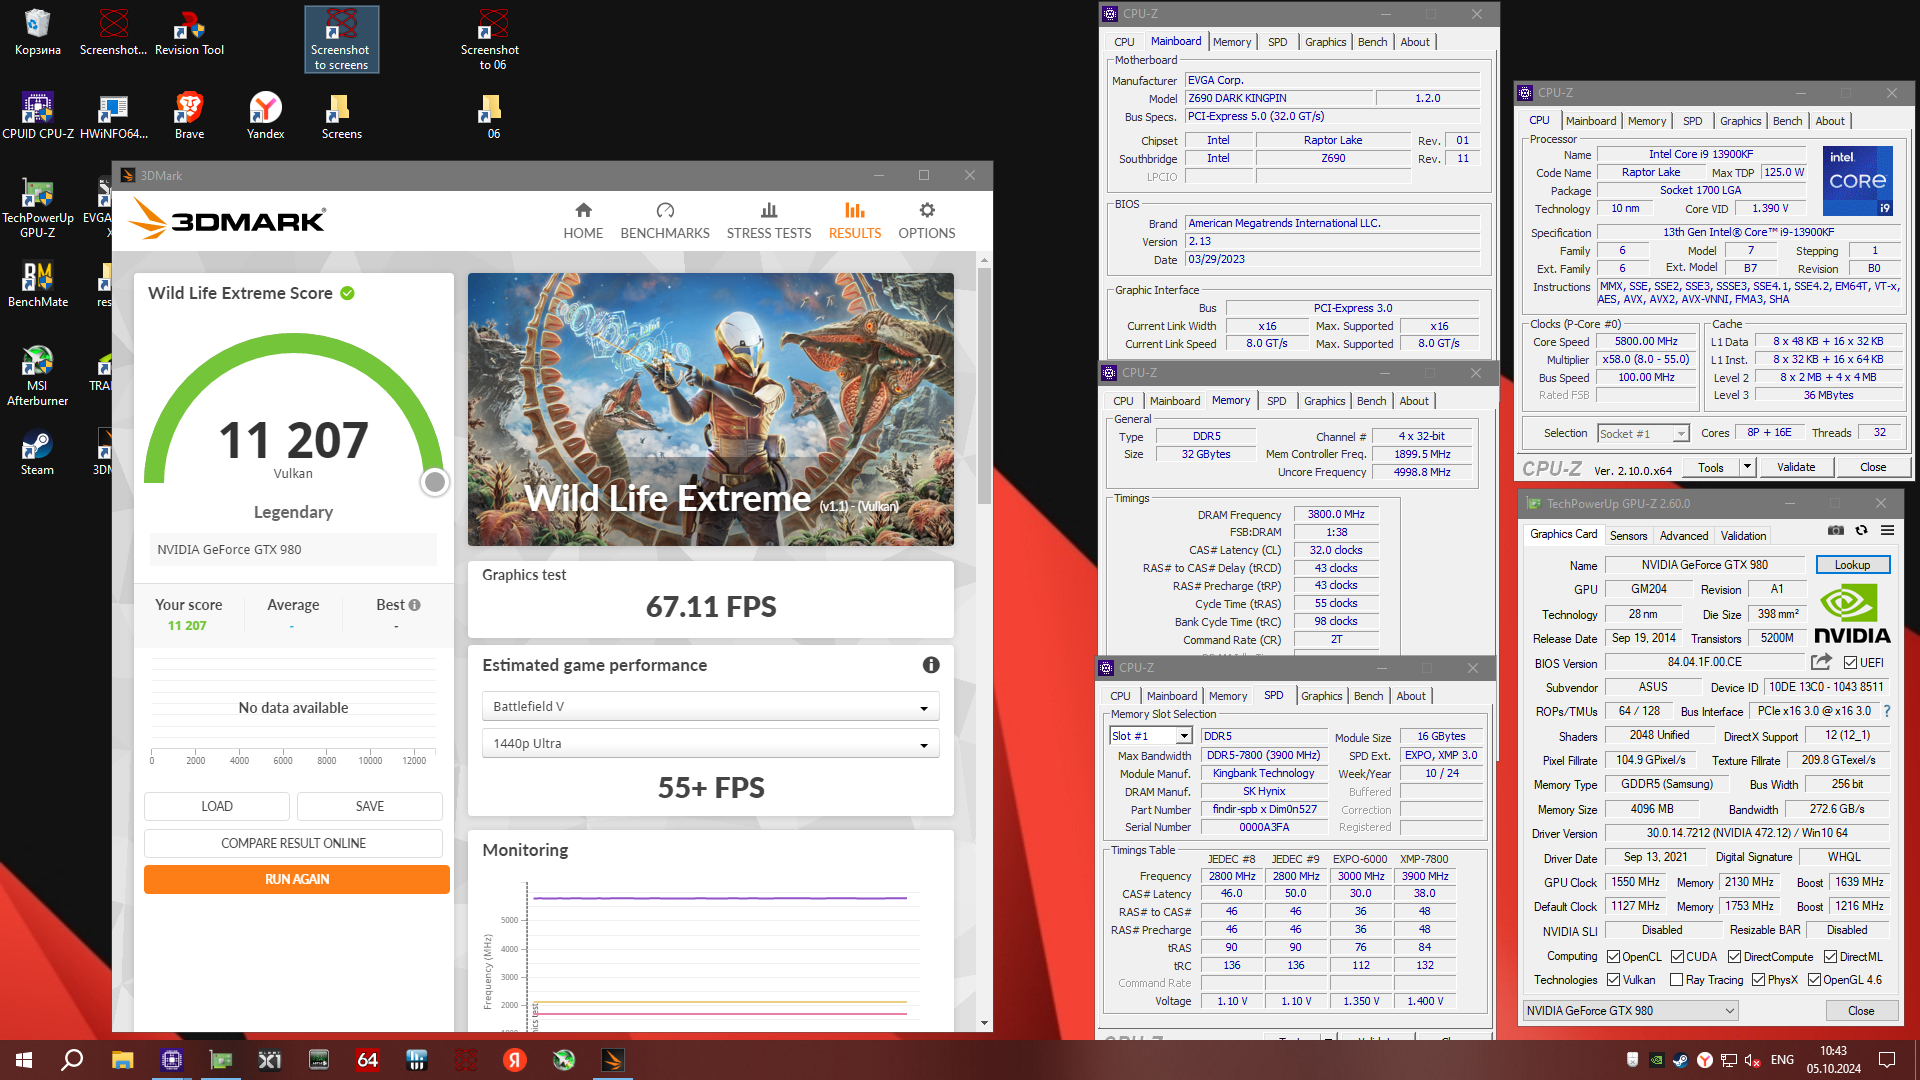The height and width of the screenshot is (1080, 1920).
Task: Toggle OpenGL 4.6 checkbox in GPU-Z
Action: (1813, 980)
